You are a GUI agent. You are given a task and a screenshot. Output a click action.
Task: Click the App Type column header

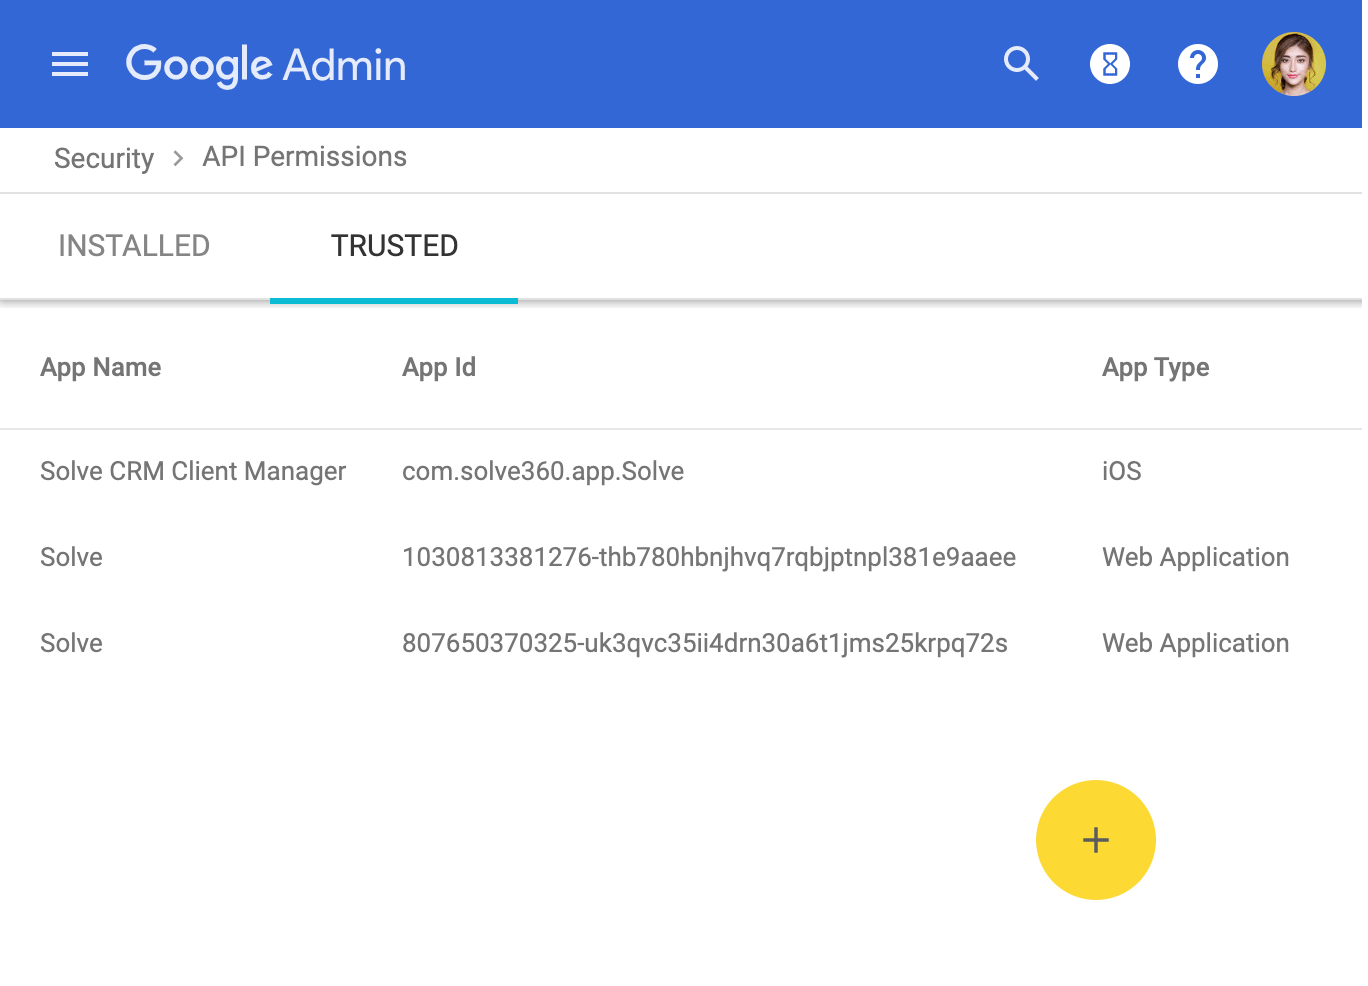pyautogui.click(x=1155, y=367)
